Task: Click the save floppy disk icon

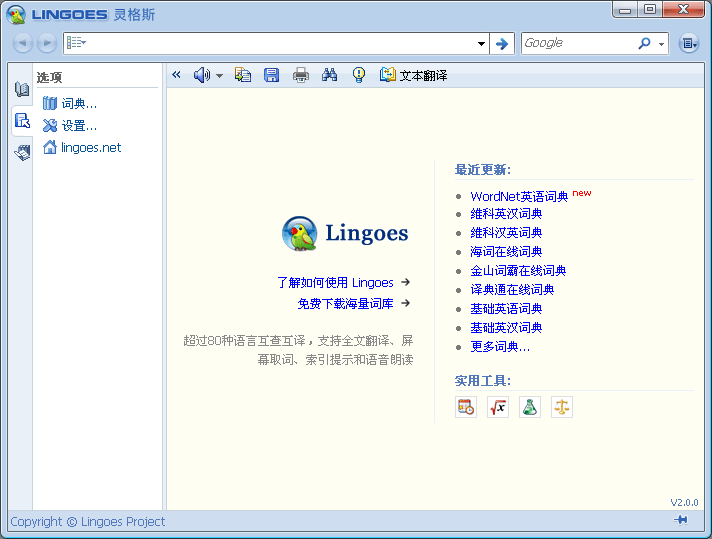Action: click(x=272, y=75)
